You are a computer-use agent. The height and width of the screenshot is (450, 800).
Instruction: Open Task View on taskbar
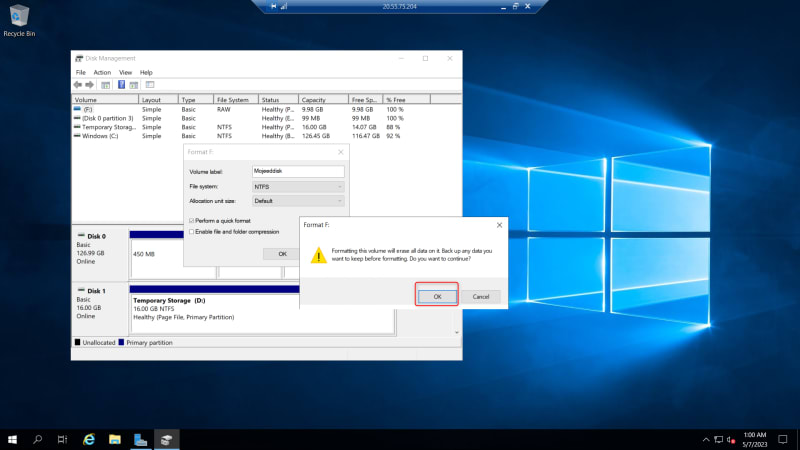pyautogui.click(x=62, y=439)
